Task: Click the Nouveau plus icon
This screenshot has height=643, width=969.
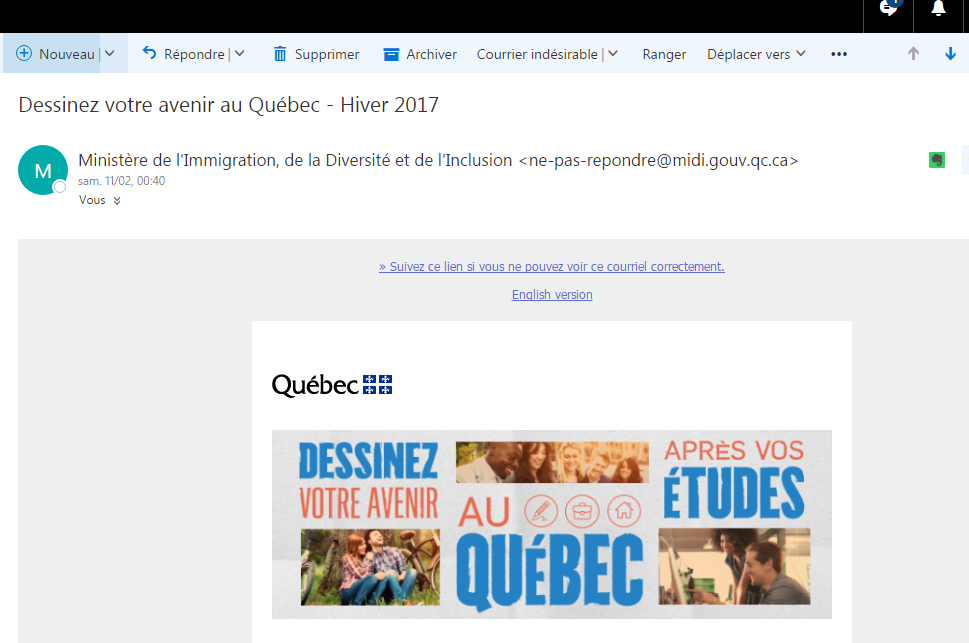Action: coord(24,54)
